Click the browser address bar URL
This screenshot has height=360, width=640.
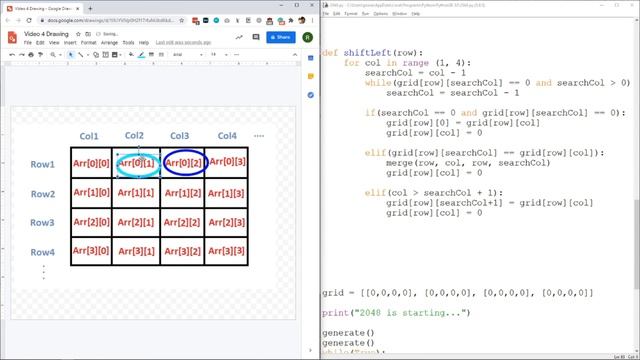click(x=111, y=20)
